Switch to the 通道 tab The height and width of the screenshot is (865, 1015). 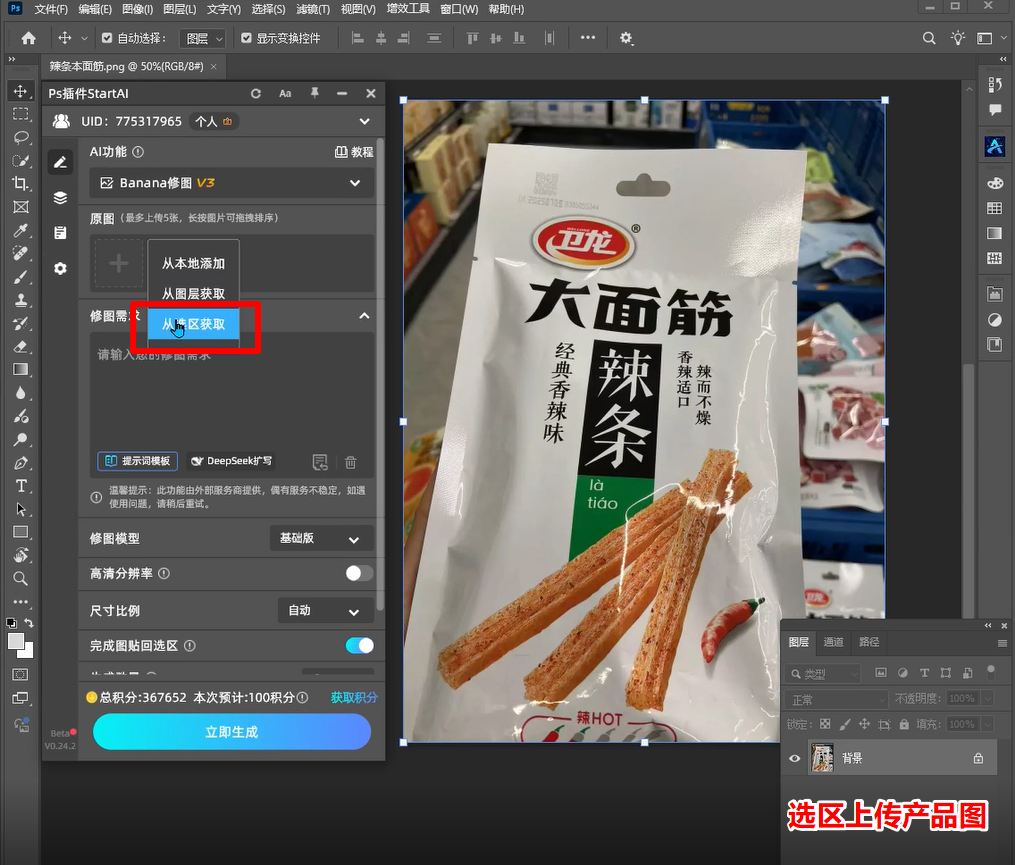(x=833, y=642)
